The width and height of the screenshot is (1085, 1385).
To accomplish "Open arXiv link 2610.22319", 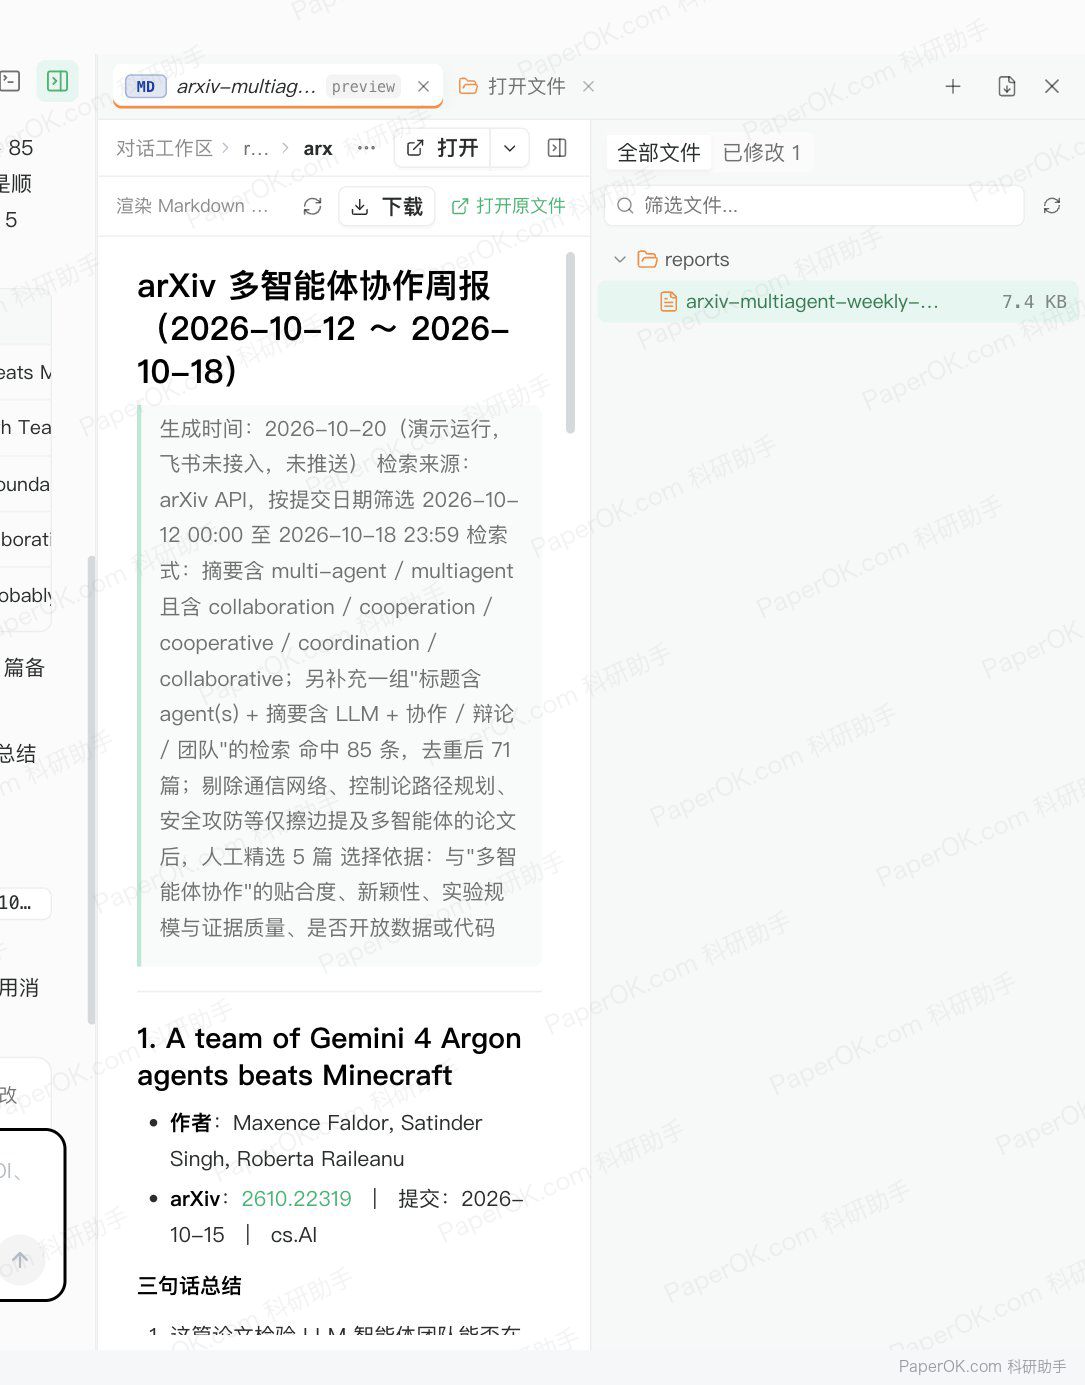I will click(x=296, y=1199).
